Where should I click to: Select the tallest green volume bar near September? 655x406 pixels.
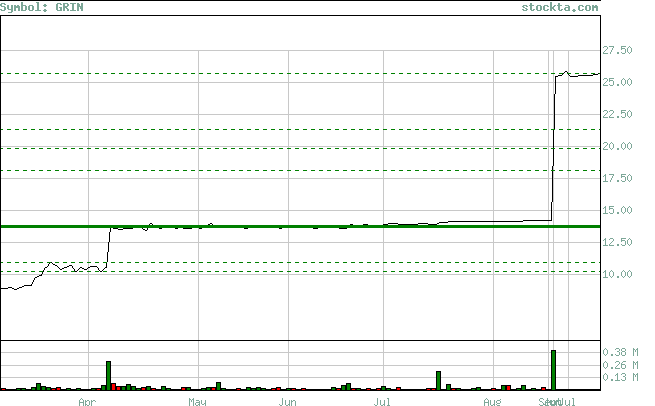(553, 370)
